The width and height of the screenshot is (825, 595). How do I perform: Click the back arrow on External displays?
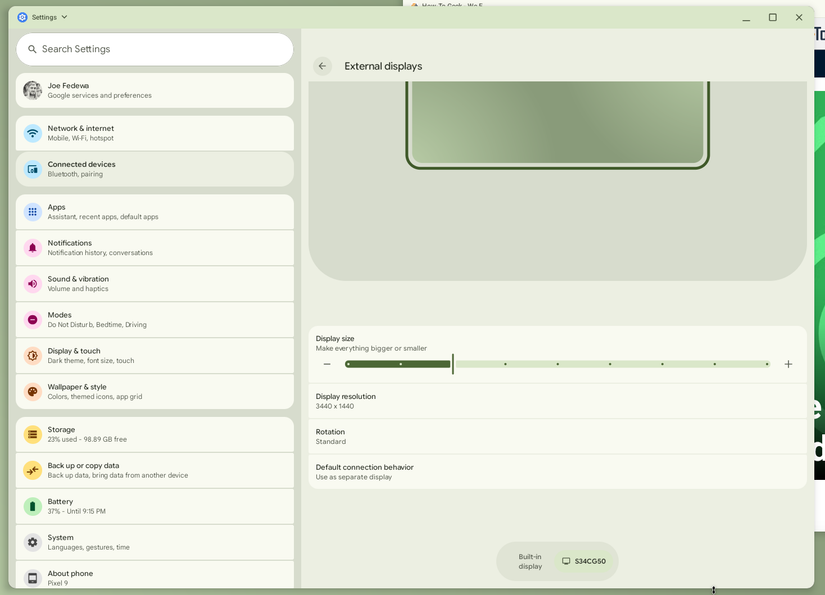point(322,65)
